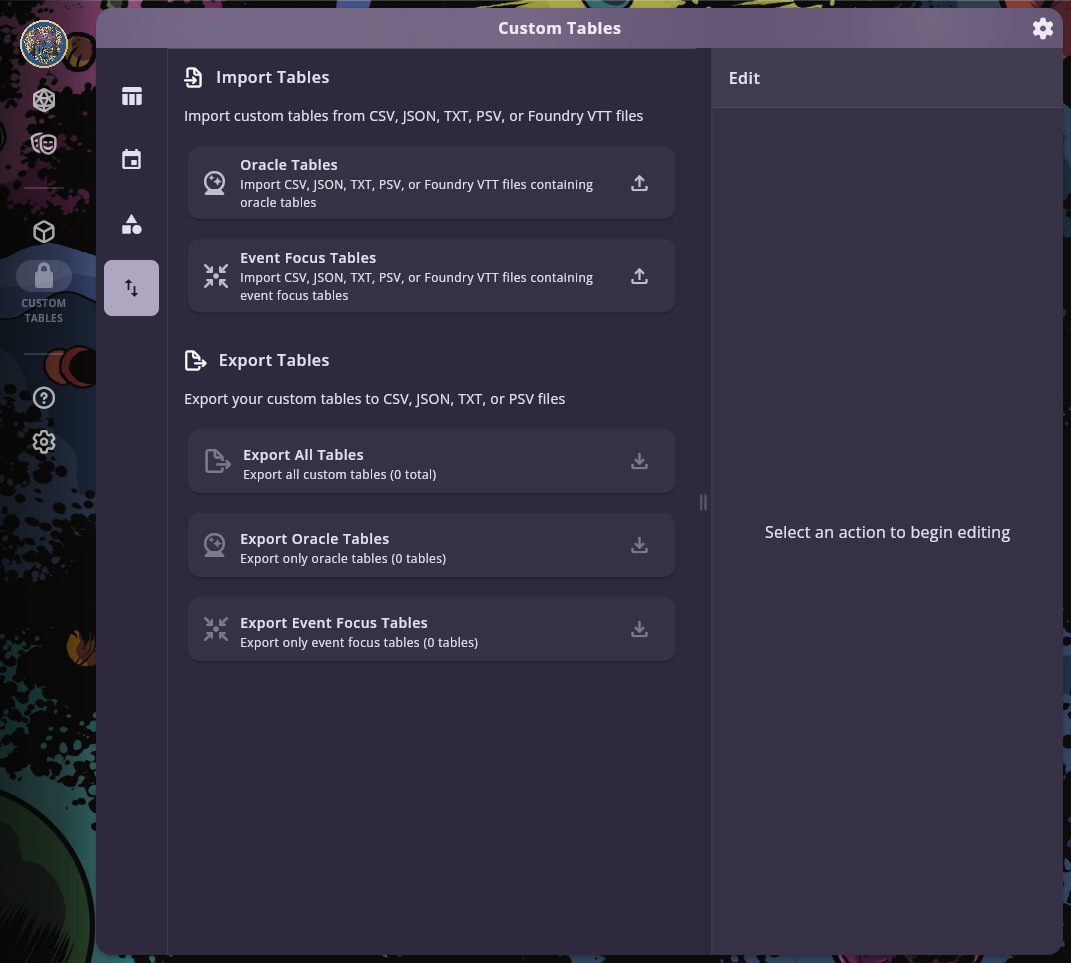Click the file export icon on Export All Tables

(x=218, y=461)
